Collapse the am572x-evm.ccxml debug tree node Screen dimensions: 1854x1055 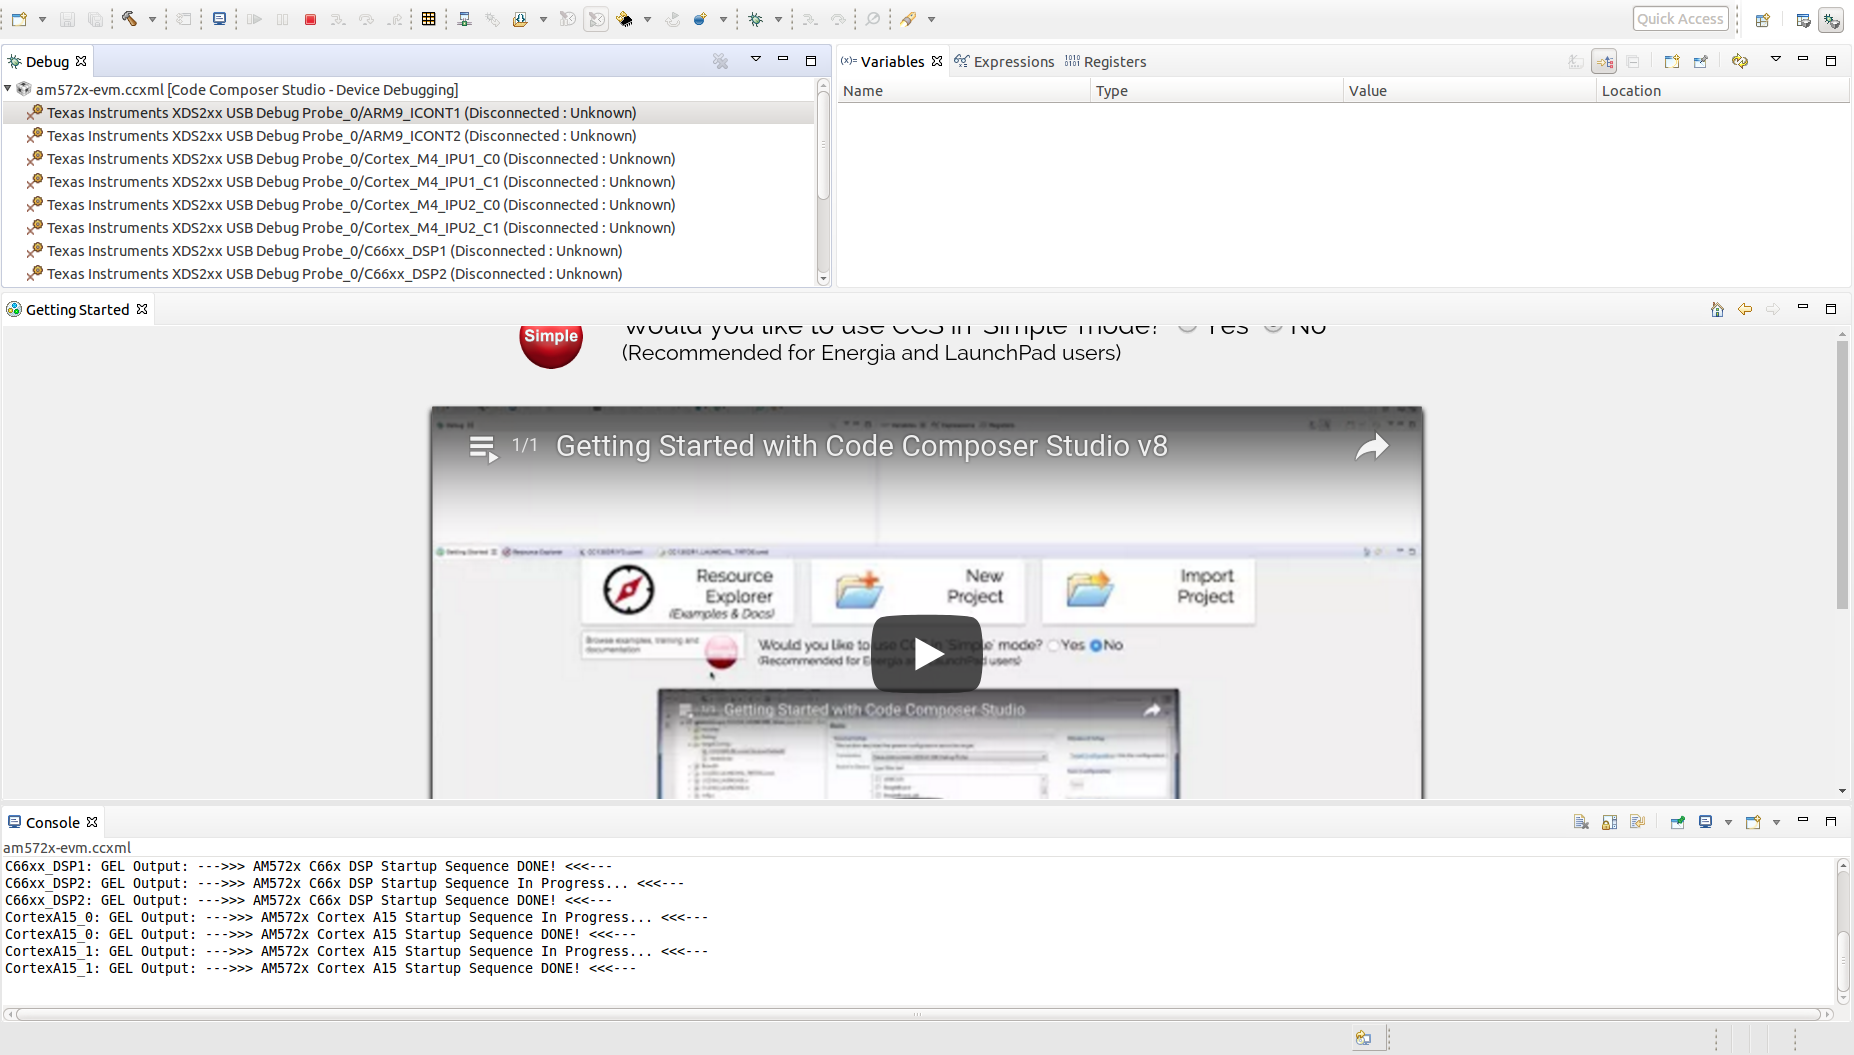9,89
